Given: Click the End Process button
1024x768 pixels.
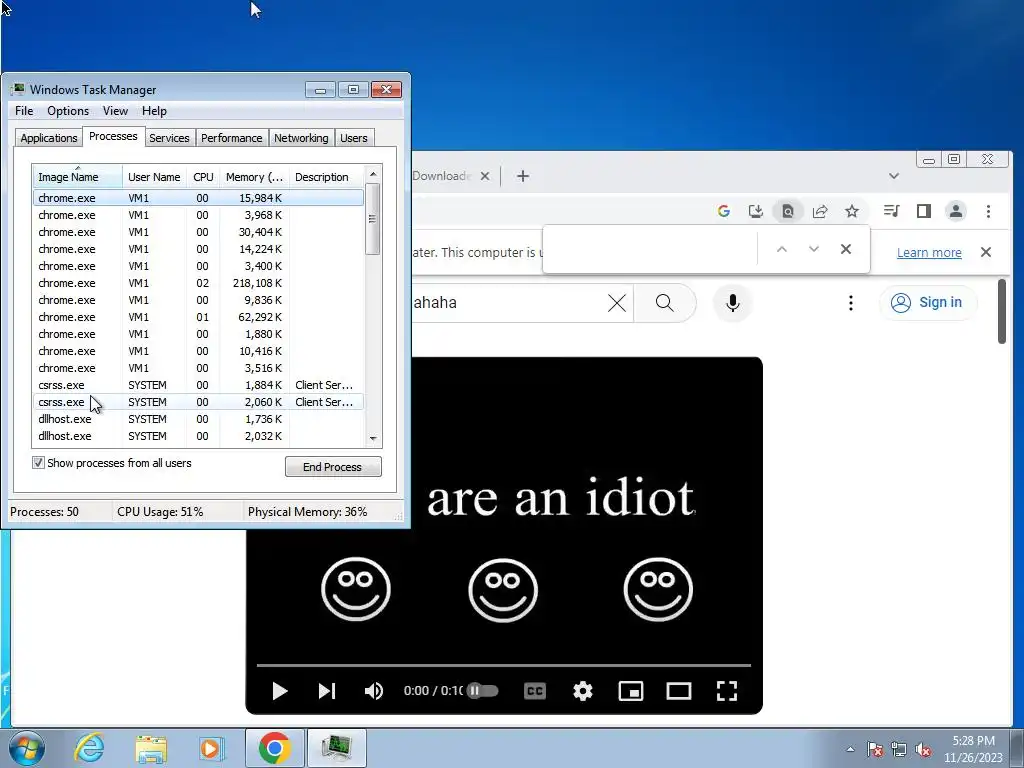Looking at the screenshot, I should [333, 466].
